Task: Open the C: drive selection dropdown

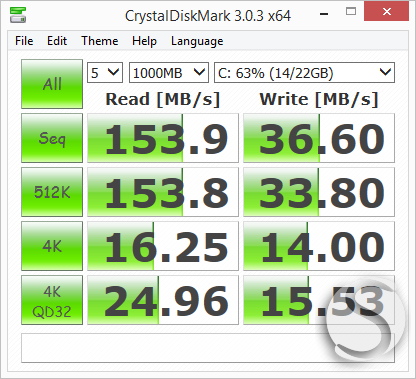Action: [304, 72]
